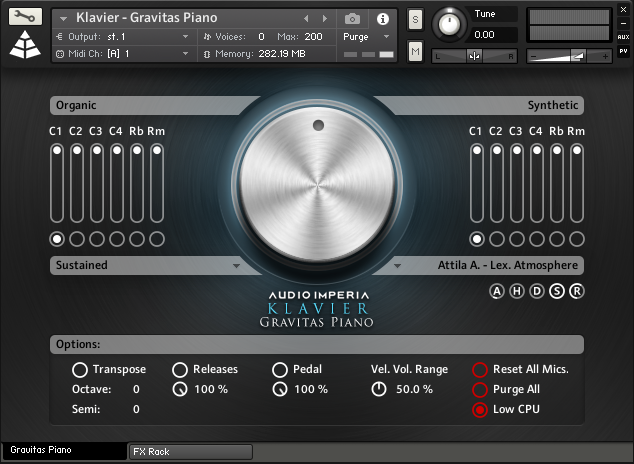Enable Synthetic Rb mic button

(557, 239)
